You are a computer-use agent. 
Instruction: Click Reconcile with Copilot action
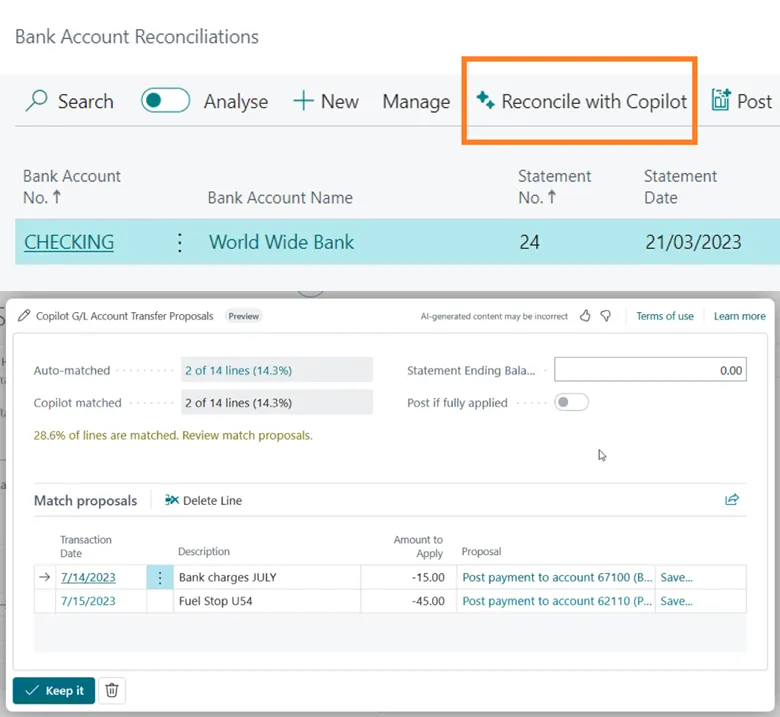click(581, 101)
